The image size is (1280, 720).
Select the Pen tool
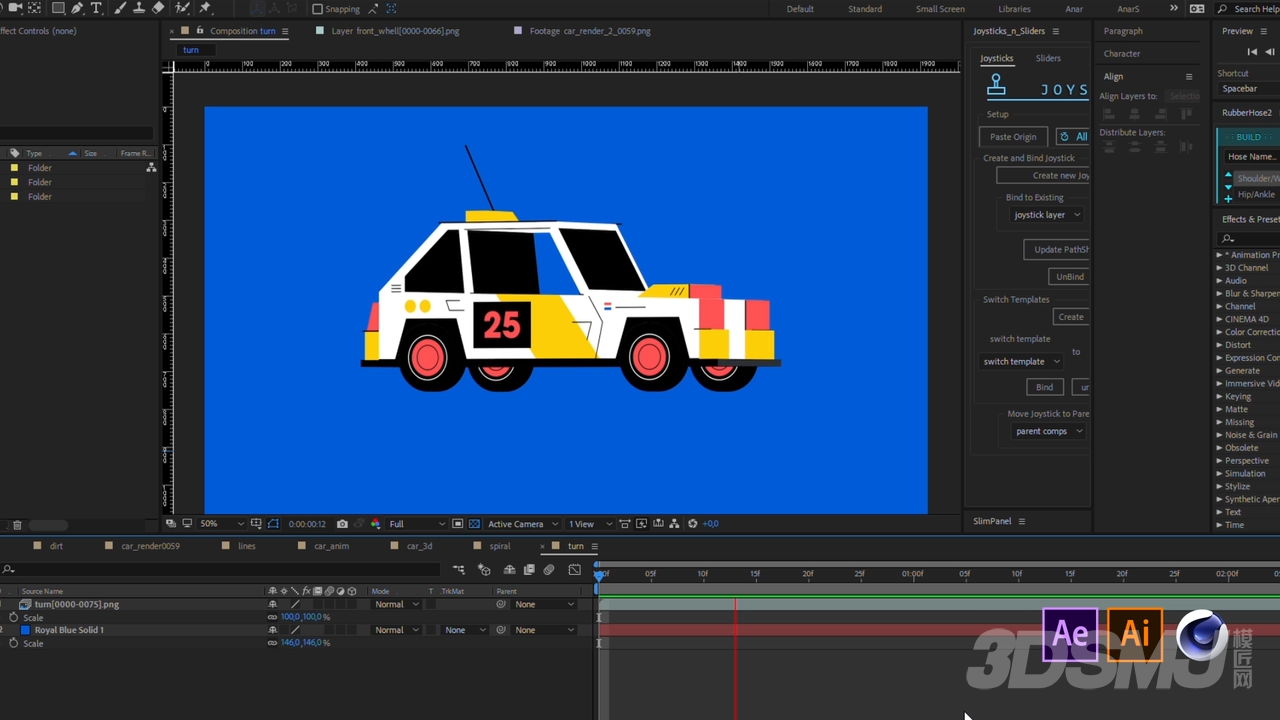[x=77, y=8]
